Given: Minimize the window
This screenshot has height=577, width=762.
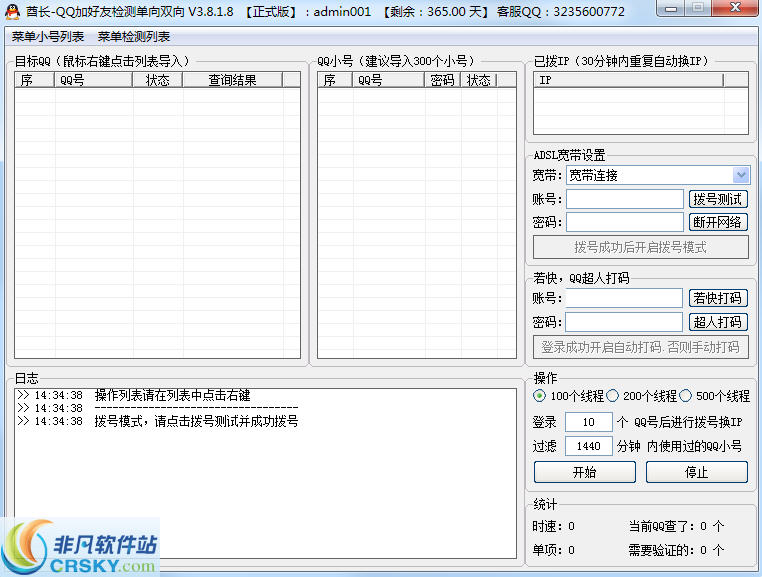Looking at the screenshot, I should 671,8.
